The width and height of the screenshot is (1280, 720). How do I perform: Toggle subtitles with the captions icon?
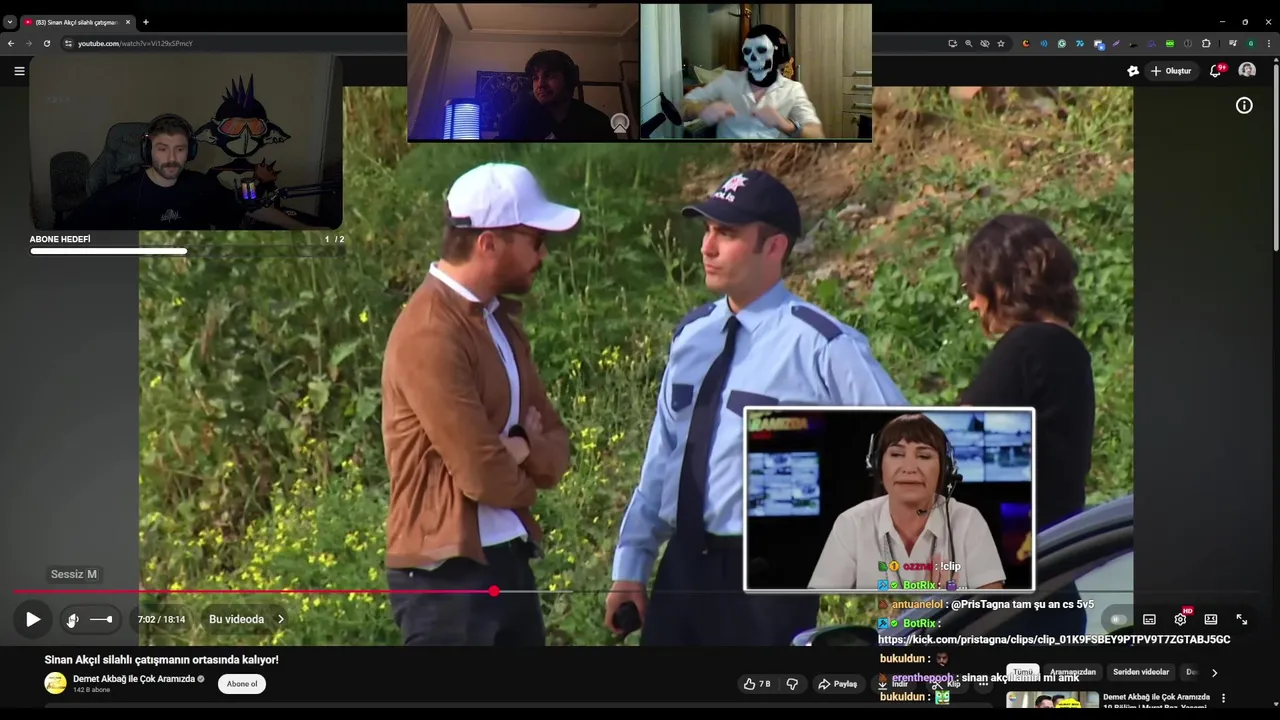pos(1149,620)
